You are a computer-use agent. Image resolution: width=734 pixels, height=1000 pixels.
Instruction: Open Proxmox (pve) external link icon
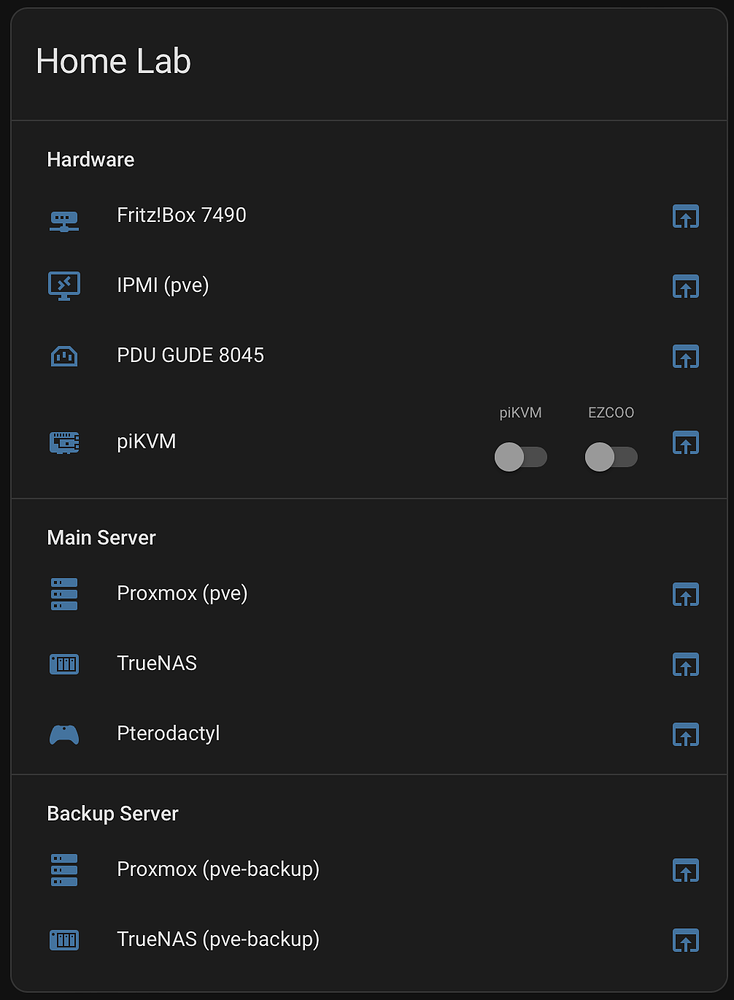[686, 594]
